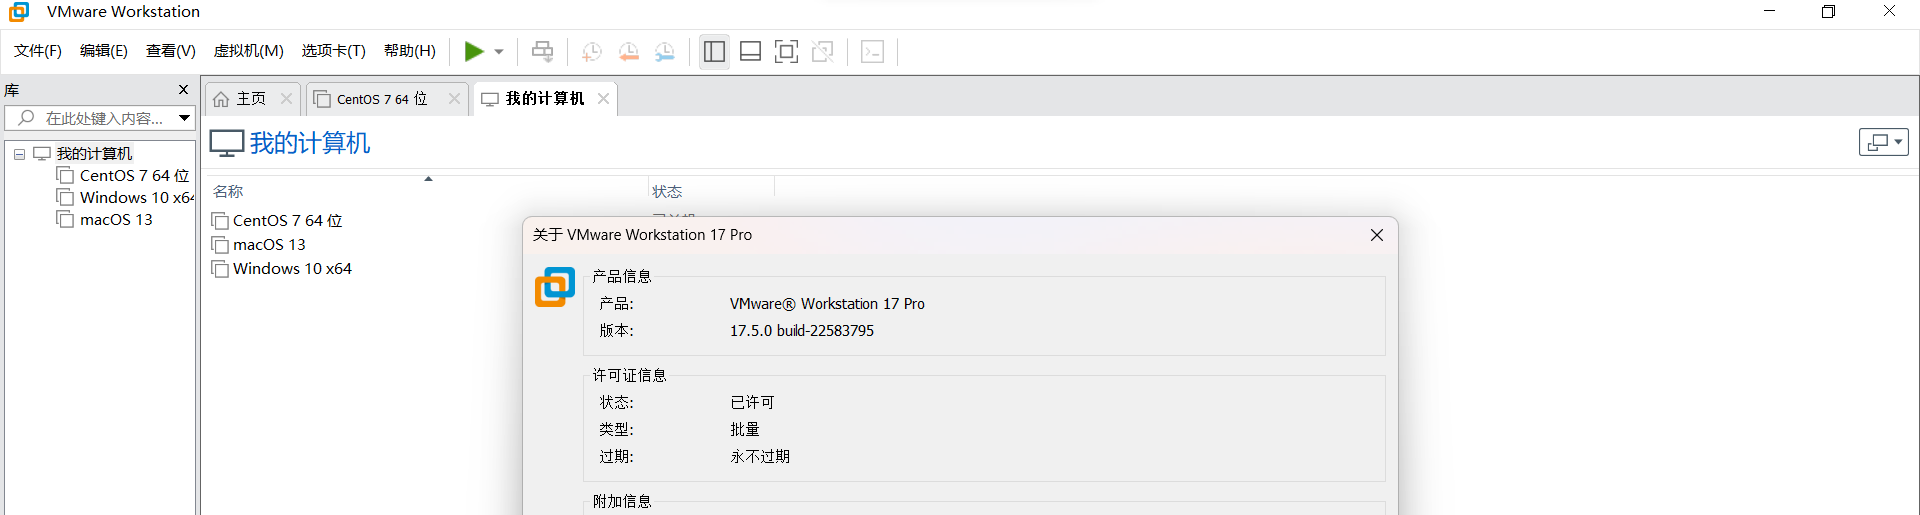Viewport: 1920px width, 515px height.
Task: Click the revert snapshot icon
Action: point(628,52)
